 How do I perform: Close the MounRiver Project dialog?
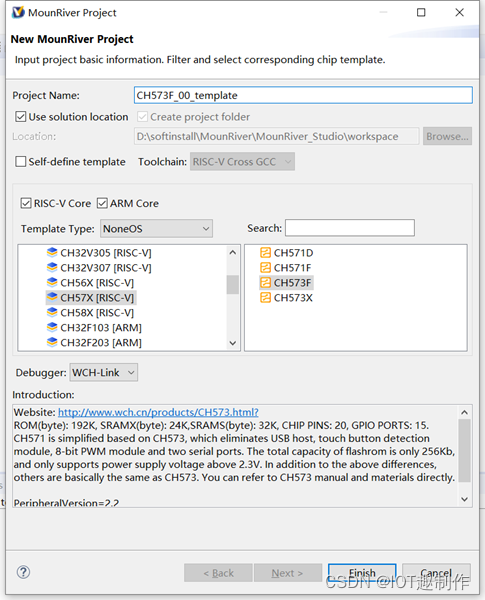pyautogui.click(x=459, y=12)
